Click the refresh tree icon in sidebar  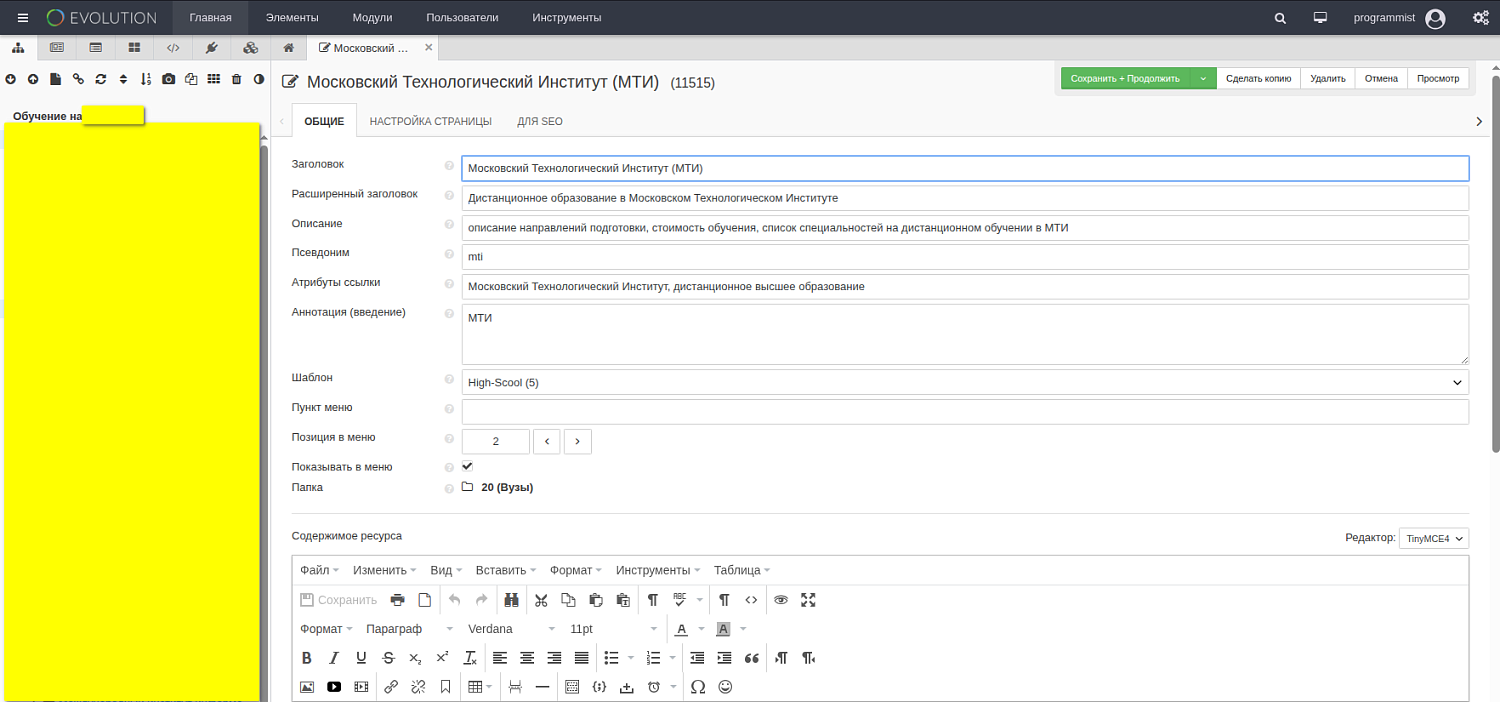(100, 79)
